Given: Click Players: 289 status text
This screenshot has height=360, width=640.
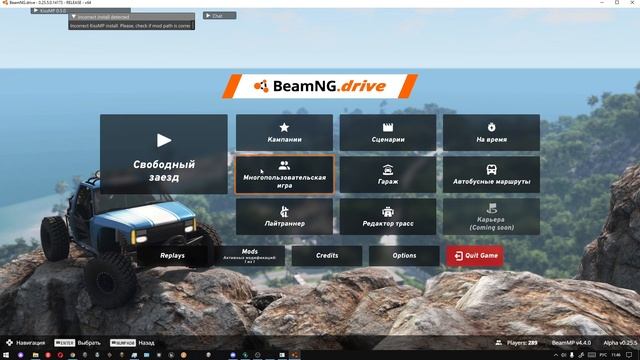Looking at the screenshot, I should coord(522,343).
